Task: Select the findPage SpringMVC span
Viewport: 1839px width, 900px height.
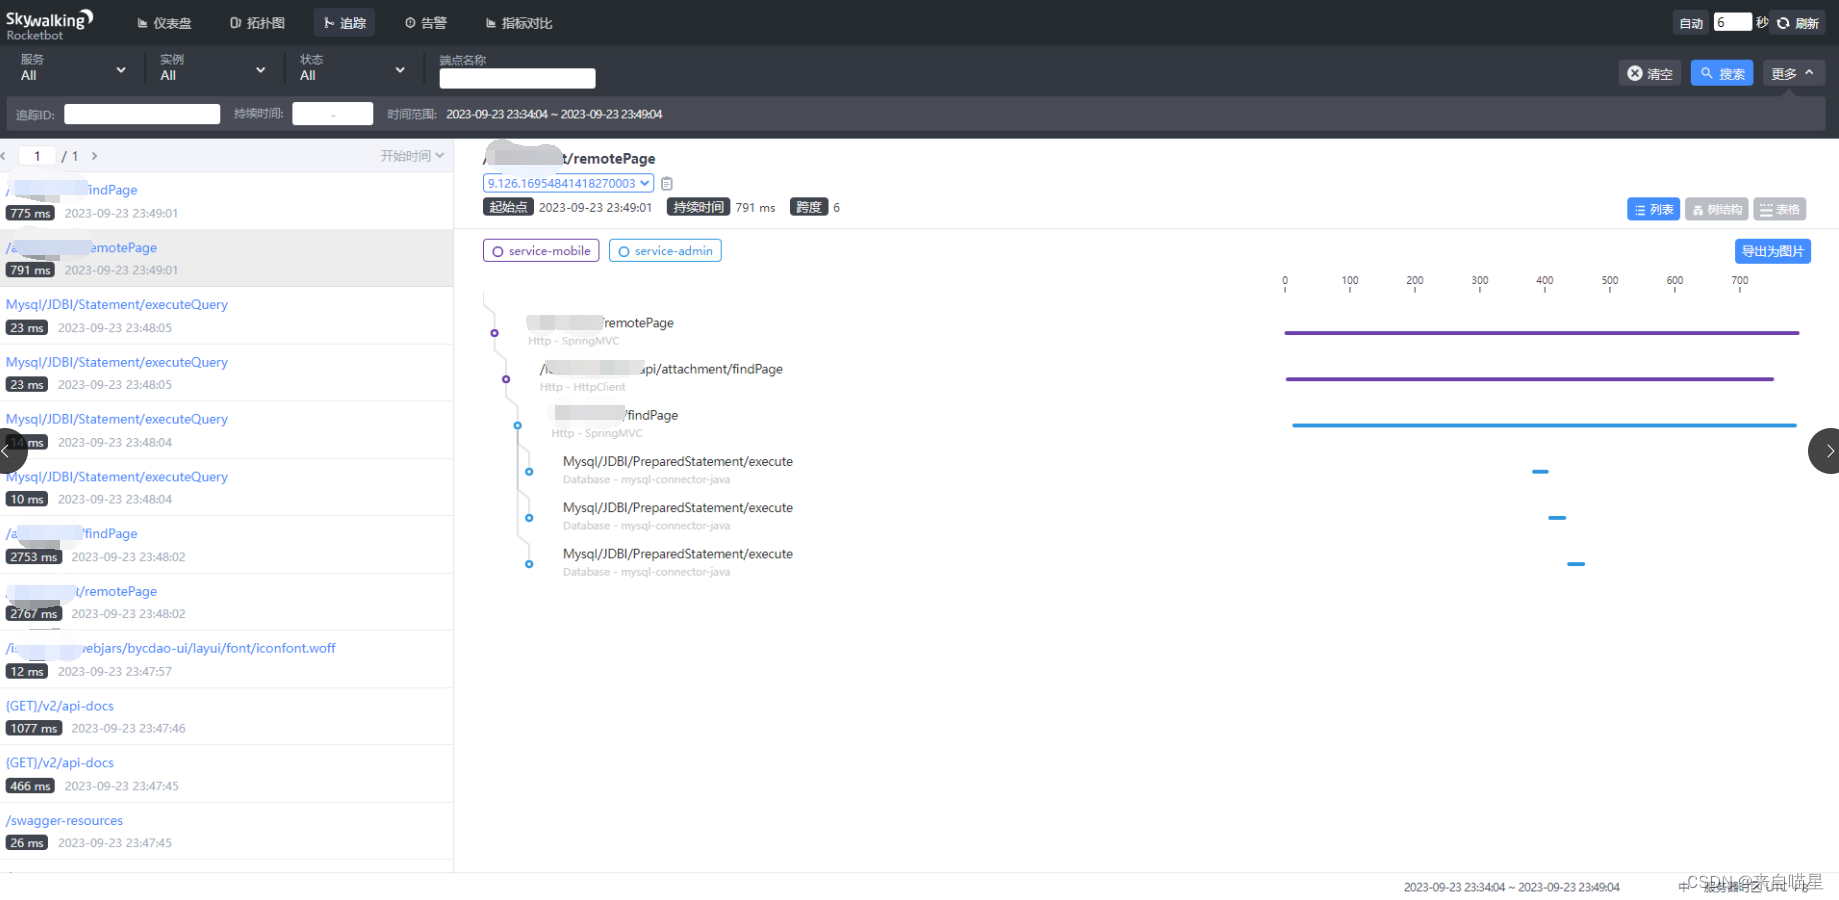Action: [x=615, y=423]
